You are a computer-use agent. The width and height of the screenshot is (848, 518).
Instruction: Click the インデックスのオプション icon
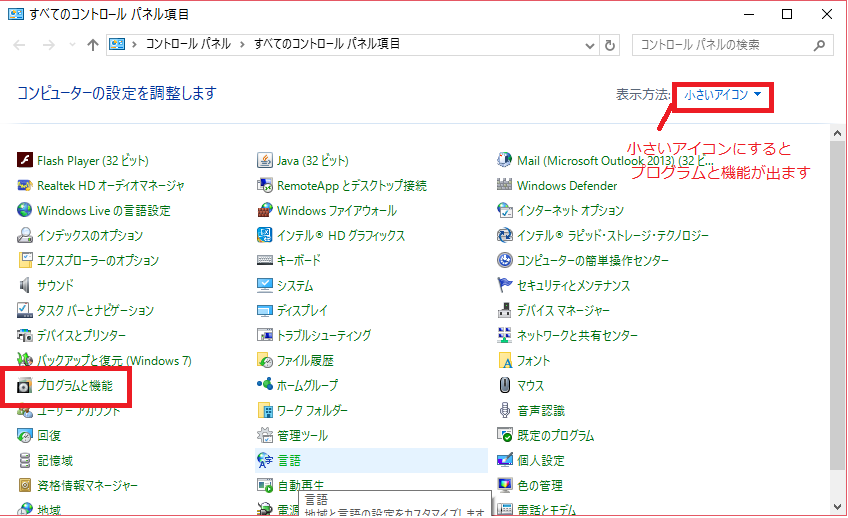(x=25, y=235)
